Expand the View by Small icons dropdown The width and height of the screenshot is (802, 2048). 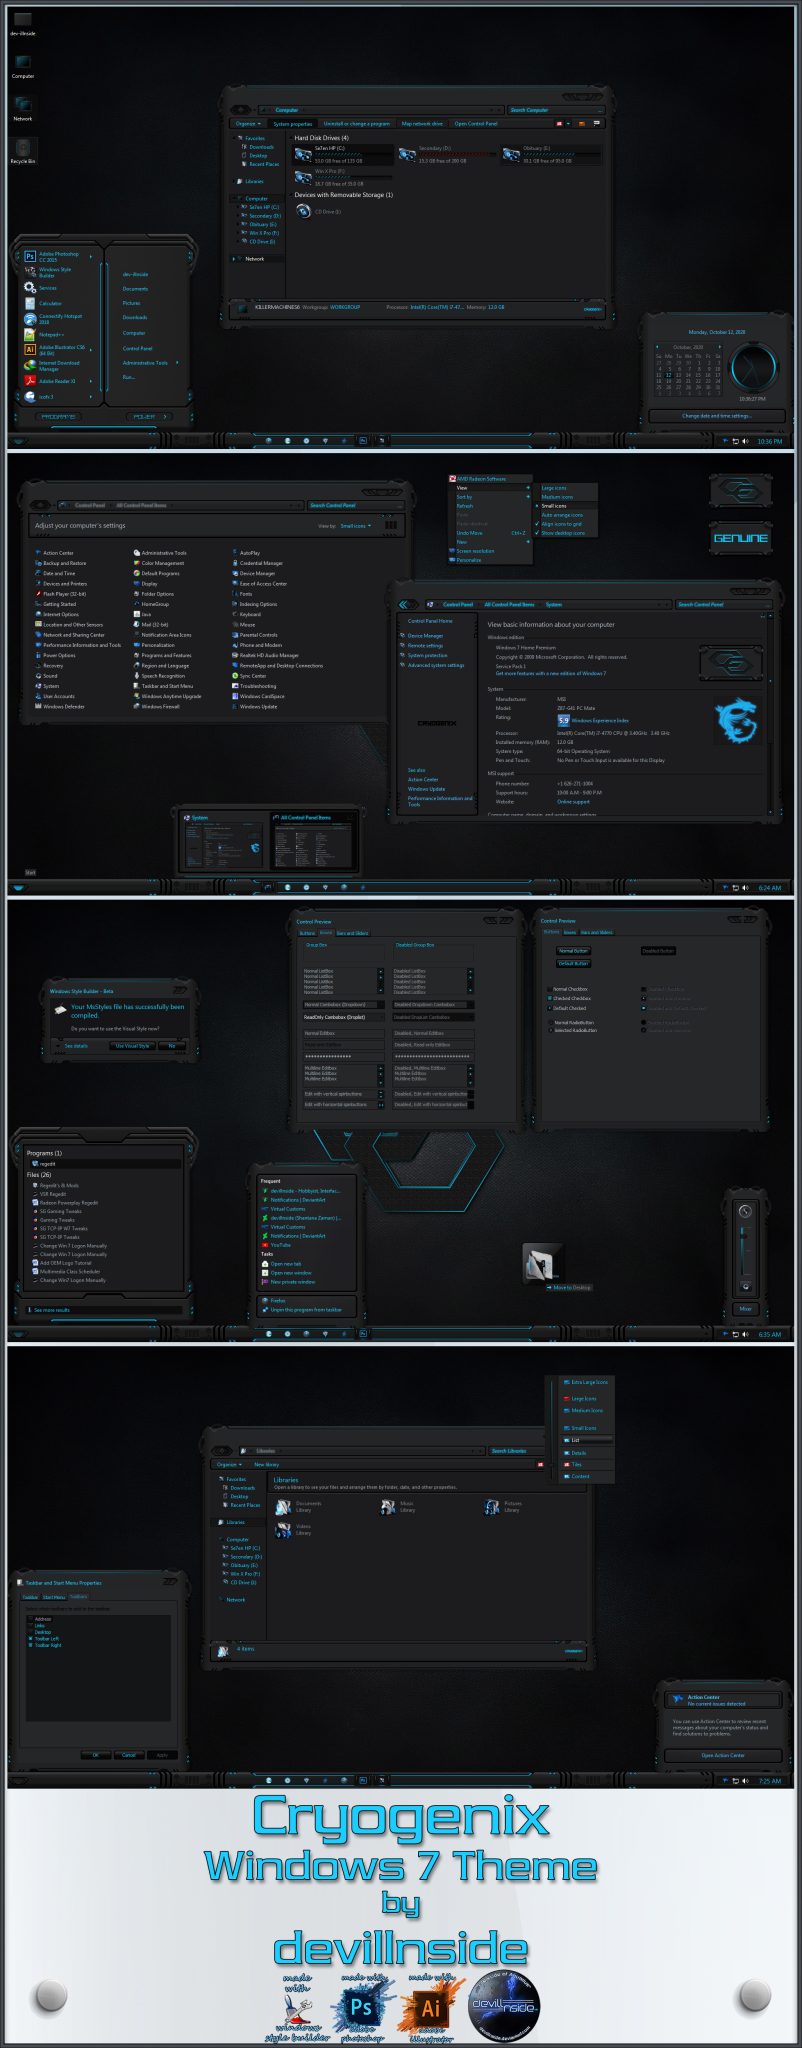pos(355,526)
